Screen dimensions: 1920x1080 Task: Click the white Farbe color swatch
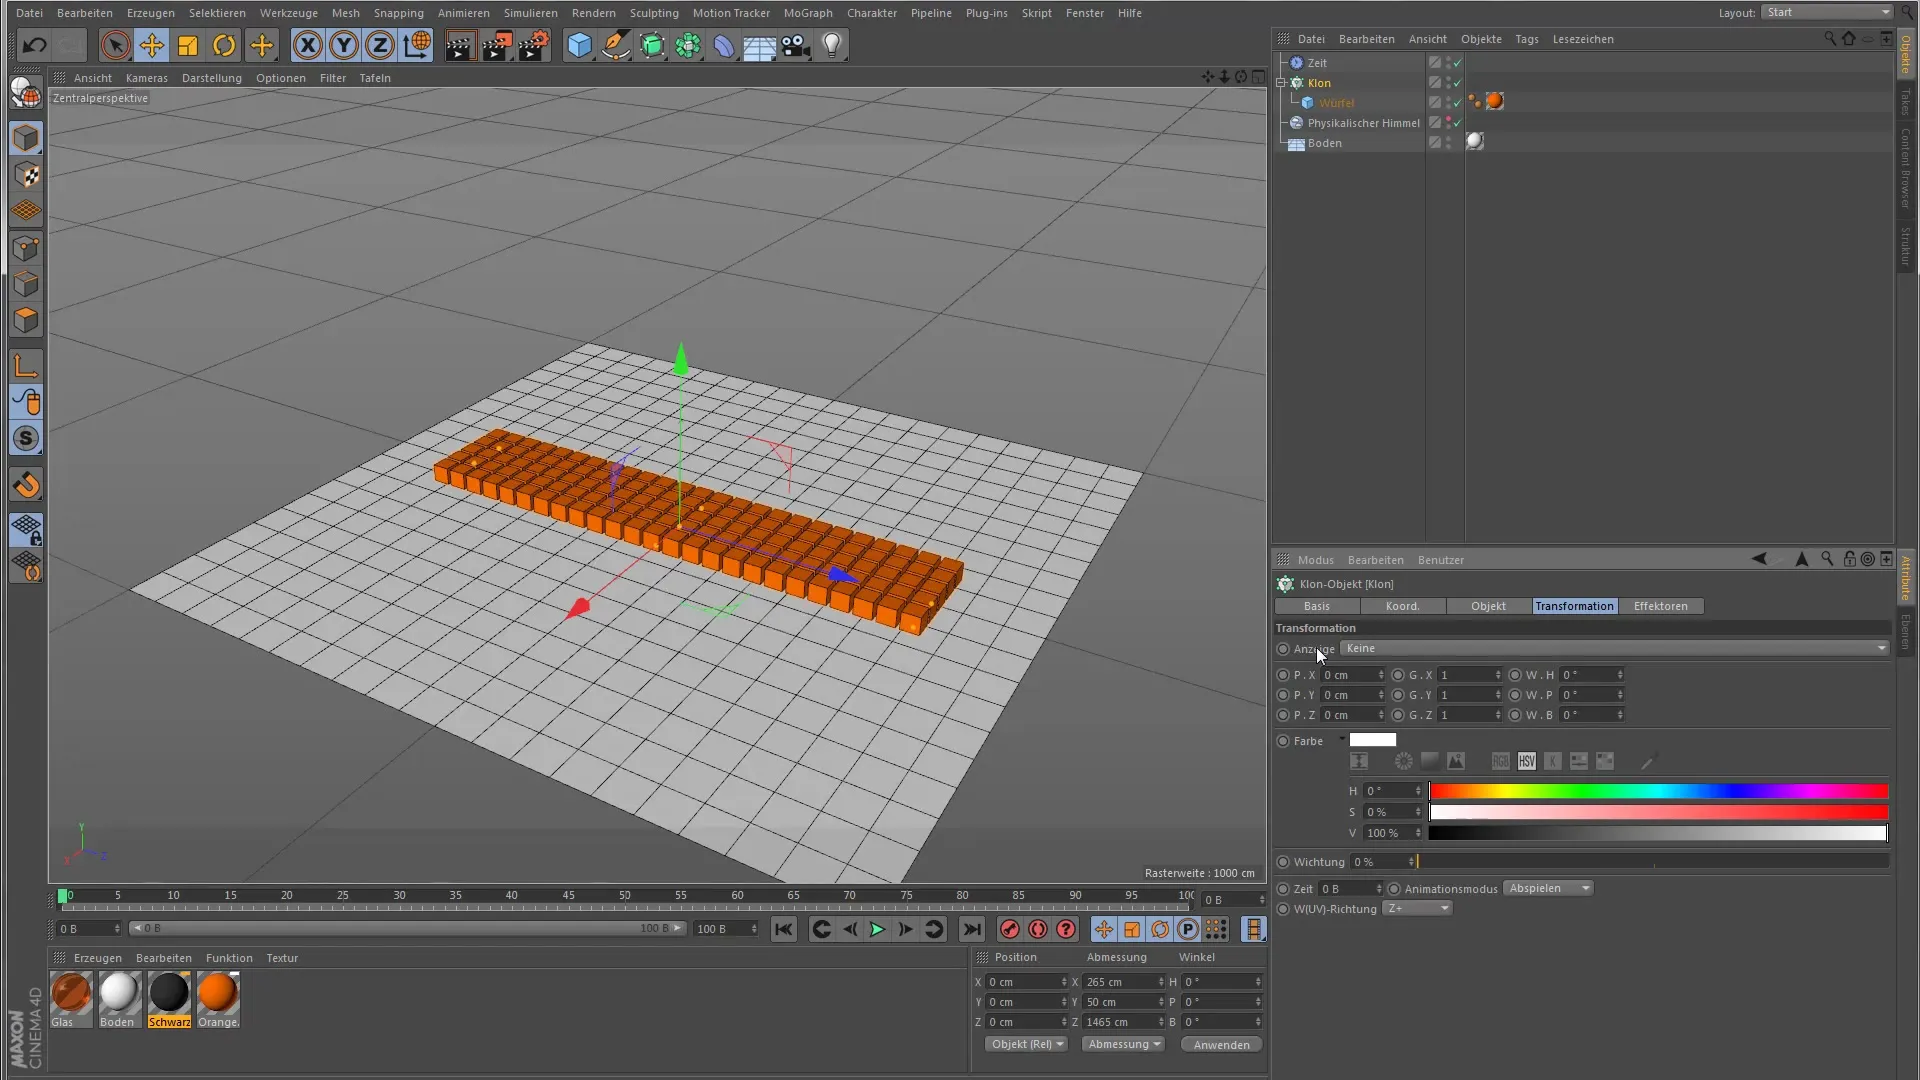point(1372,740)
